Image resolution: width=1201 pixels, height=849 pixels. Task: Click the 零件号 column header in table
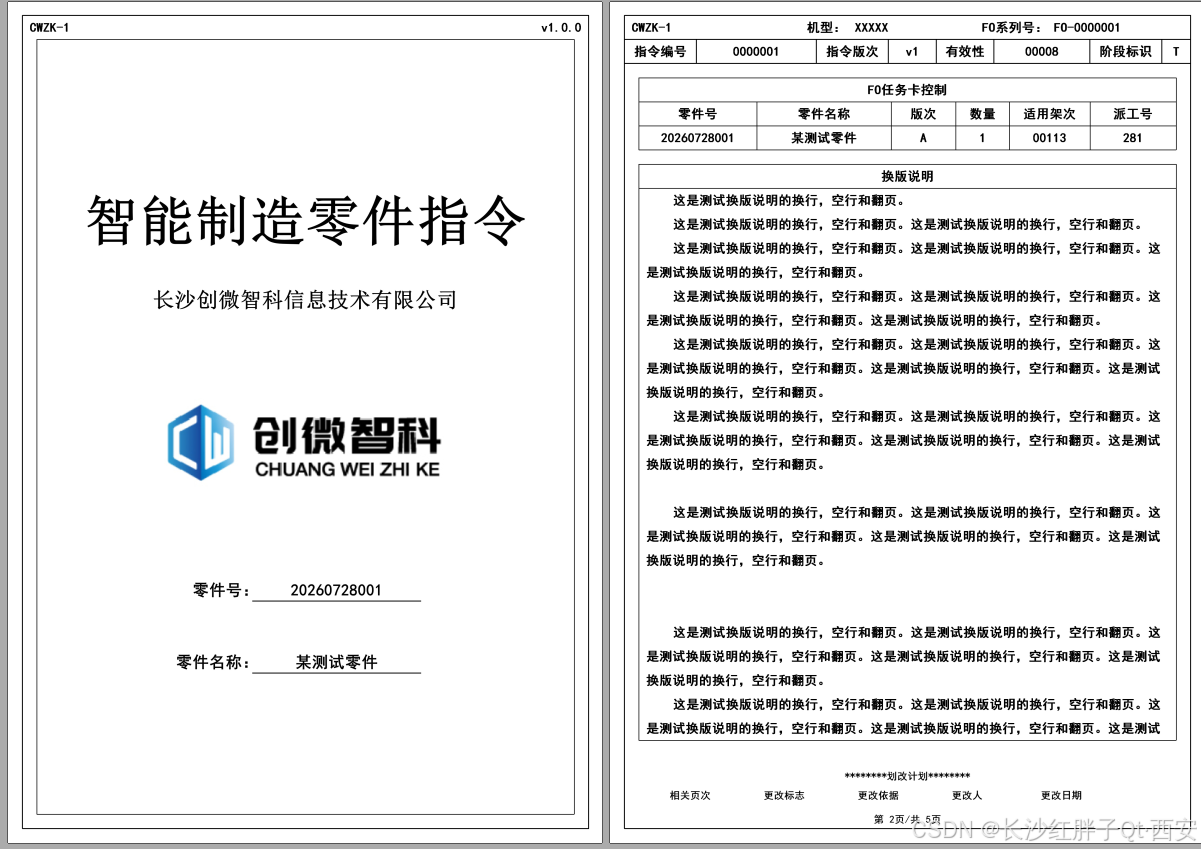pos(698,114)
